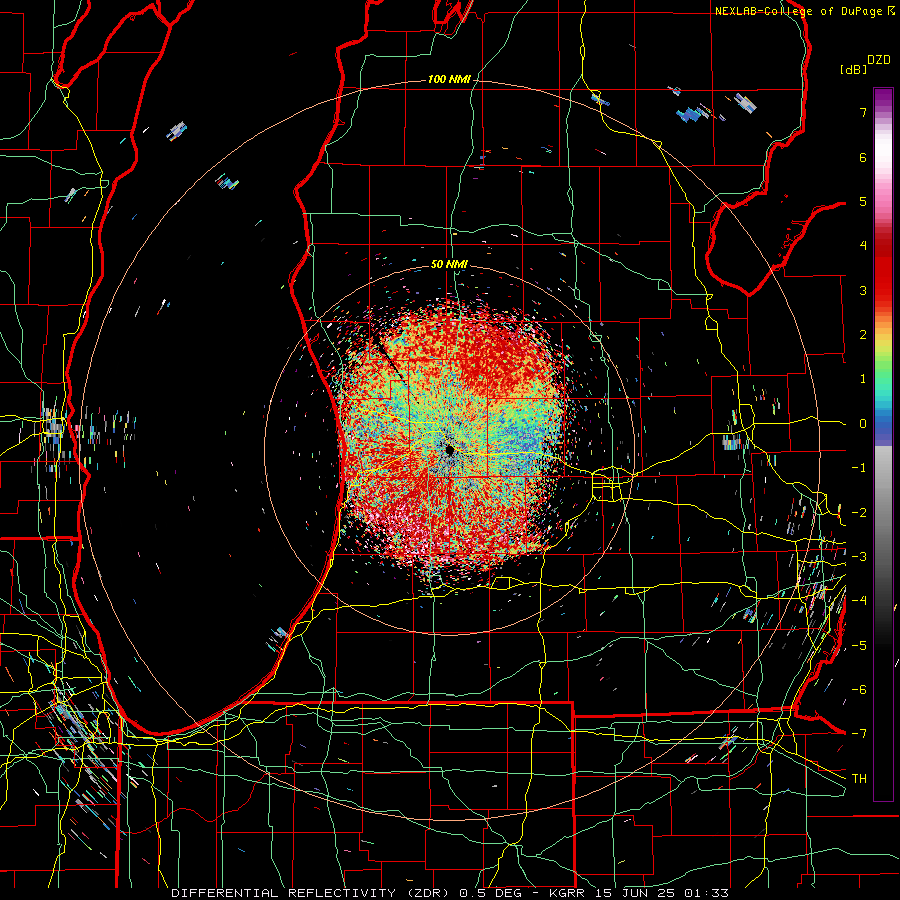
Task: Click the "[dB]" unit label
Action: [x=853, y=69]
